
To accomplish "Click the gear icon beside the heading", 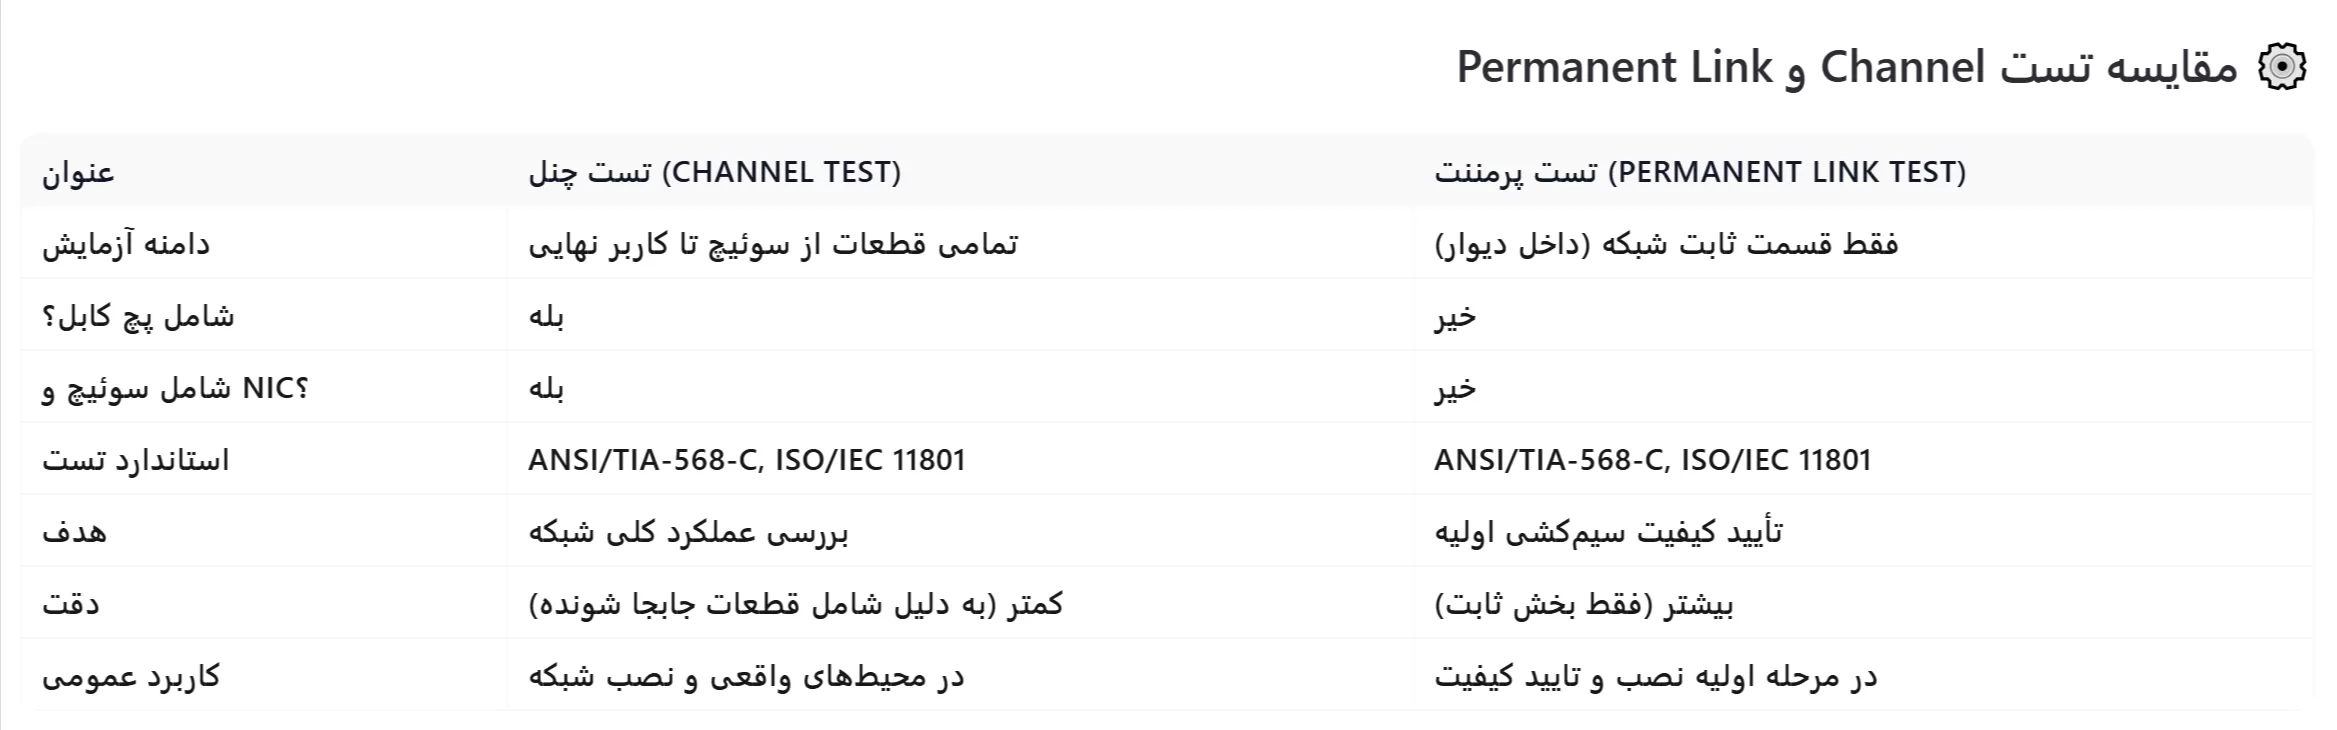I will [x=2283, y=68].
